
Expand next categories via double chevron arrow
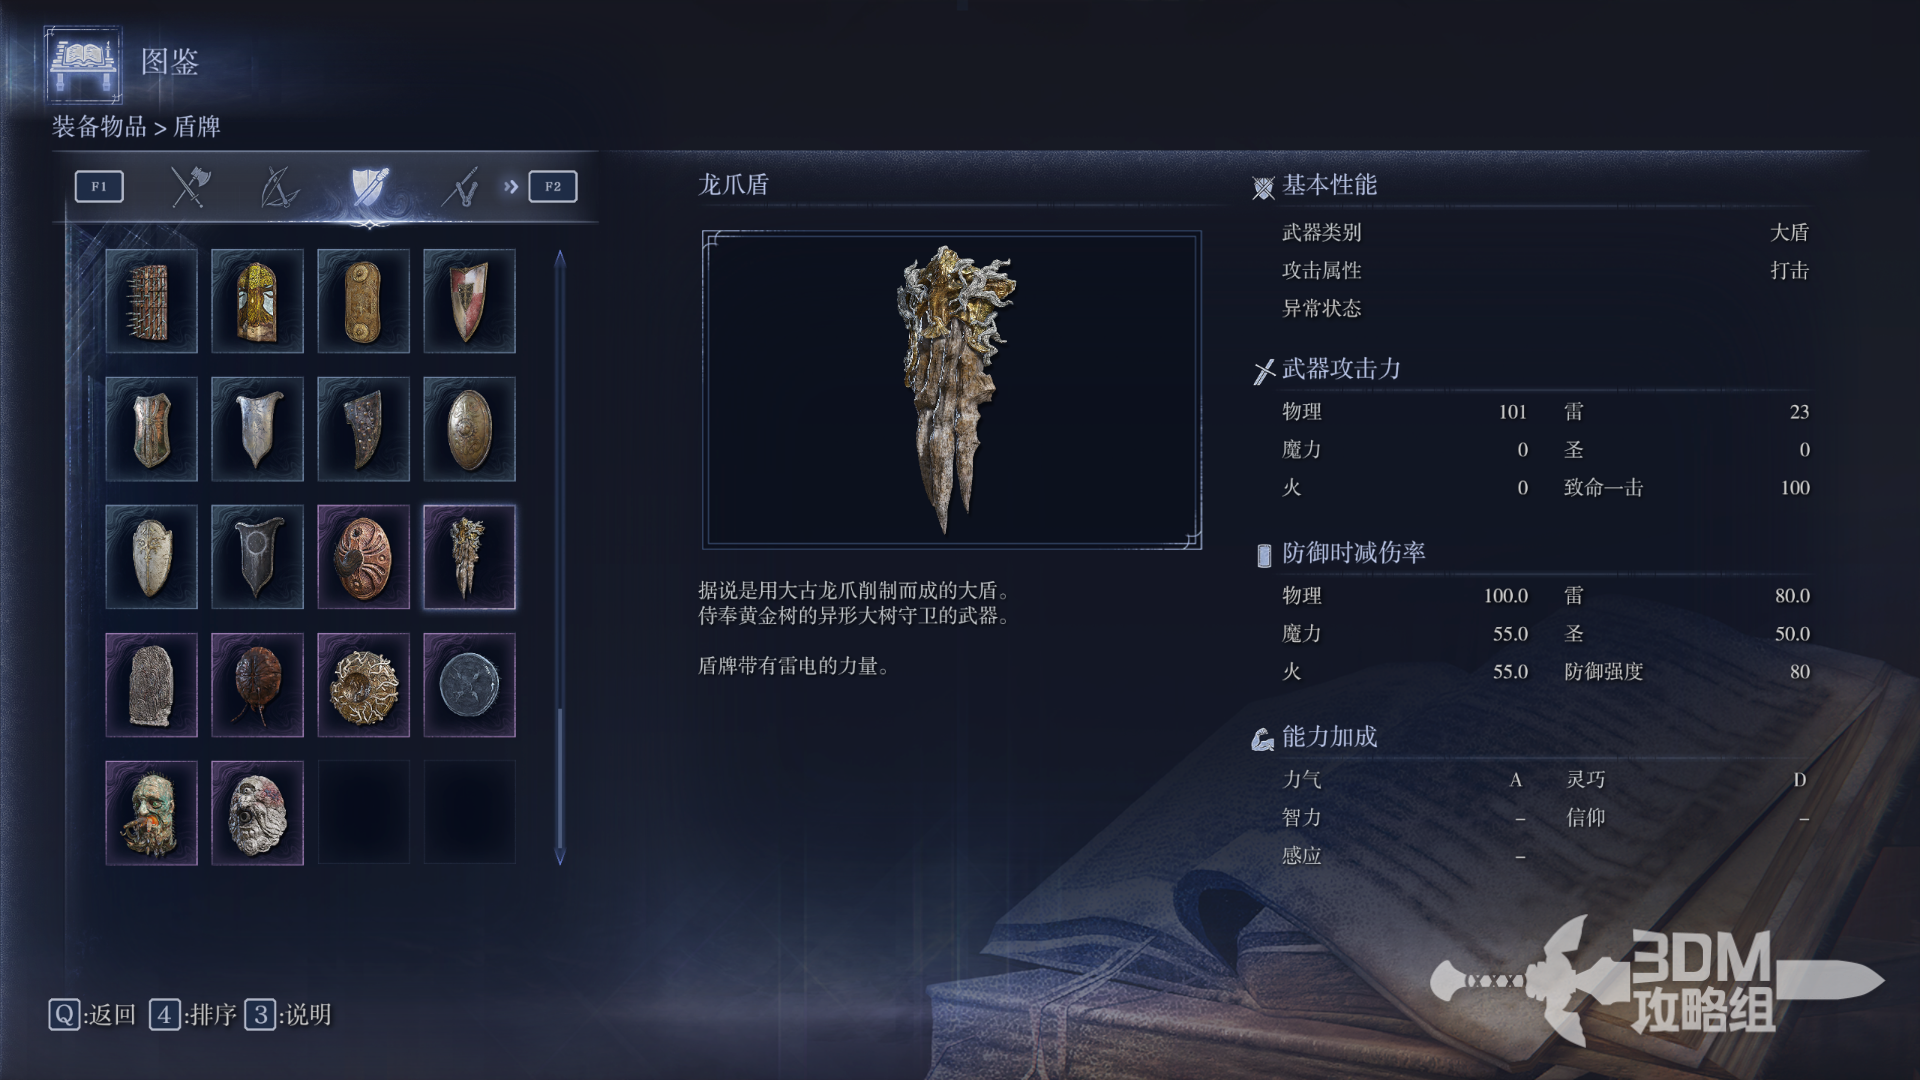[x=511, y=186]
